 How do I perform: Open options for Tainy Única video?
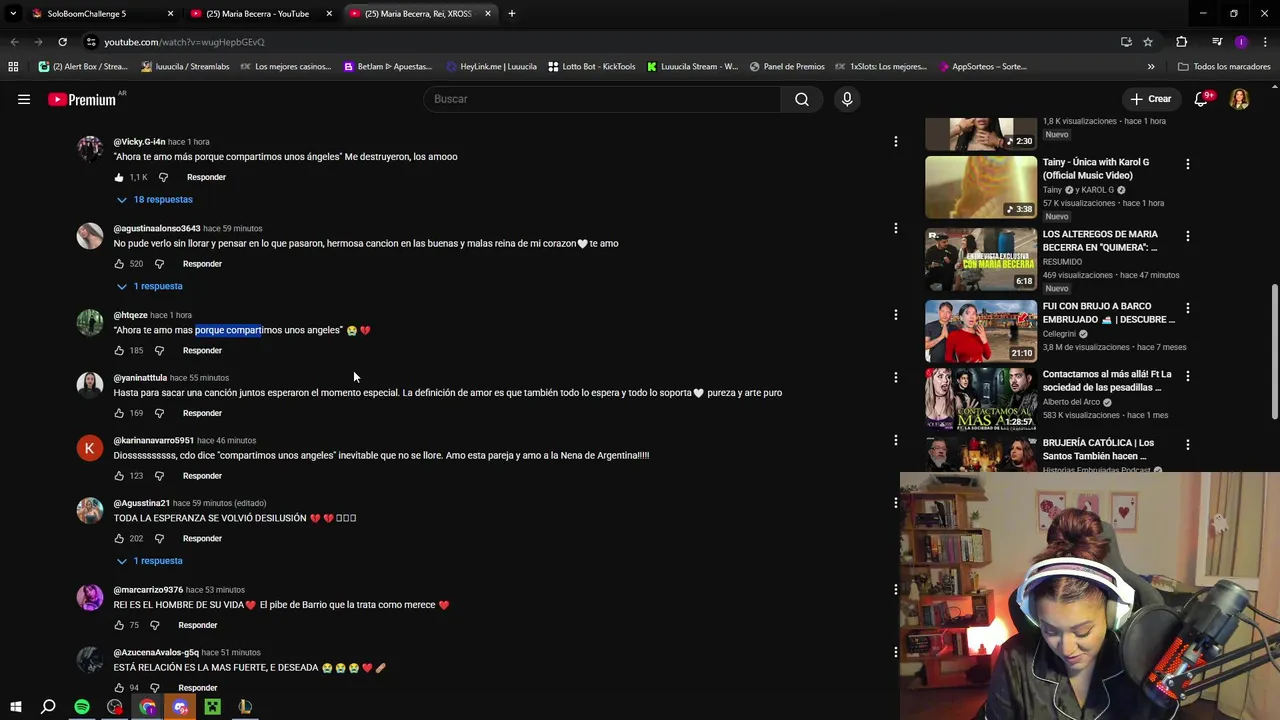[x=1188, y=163]
